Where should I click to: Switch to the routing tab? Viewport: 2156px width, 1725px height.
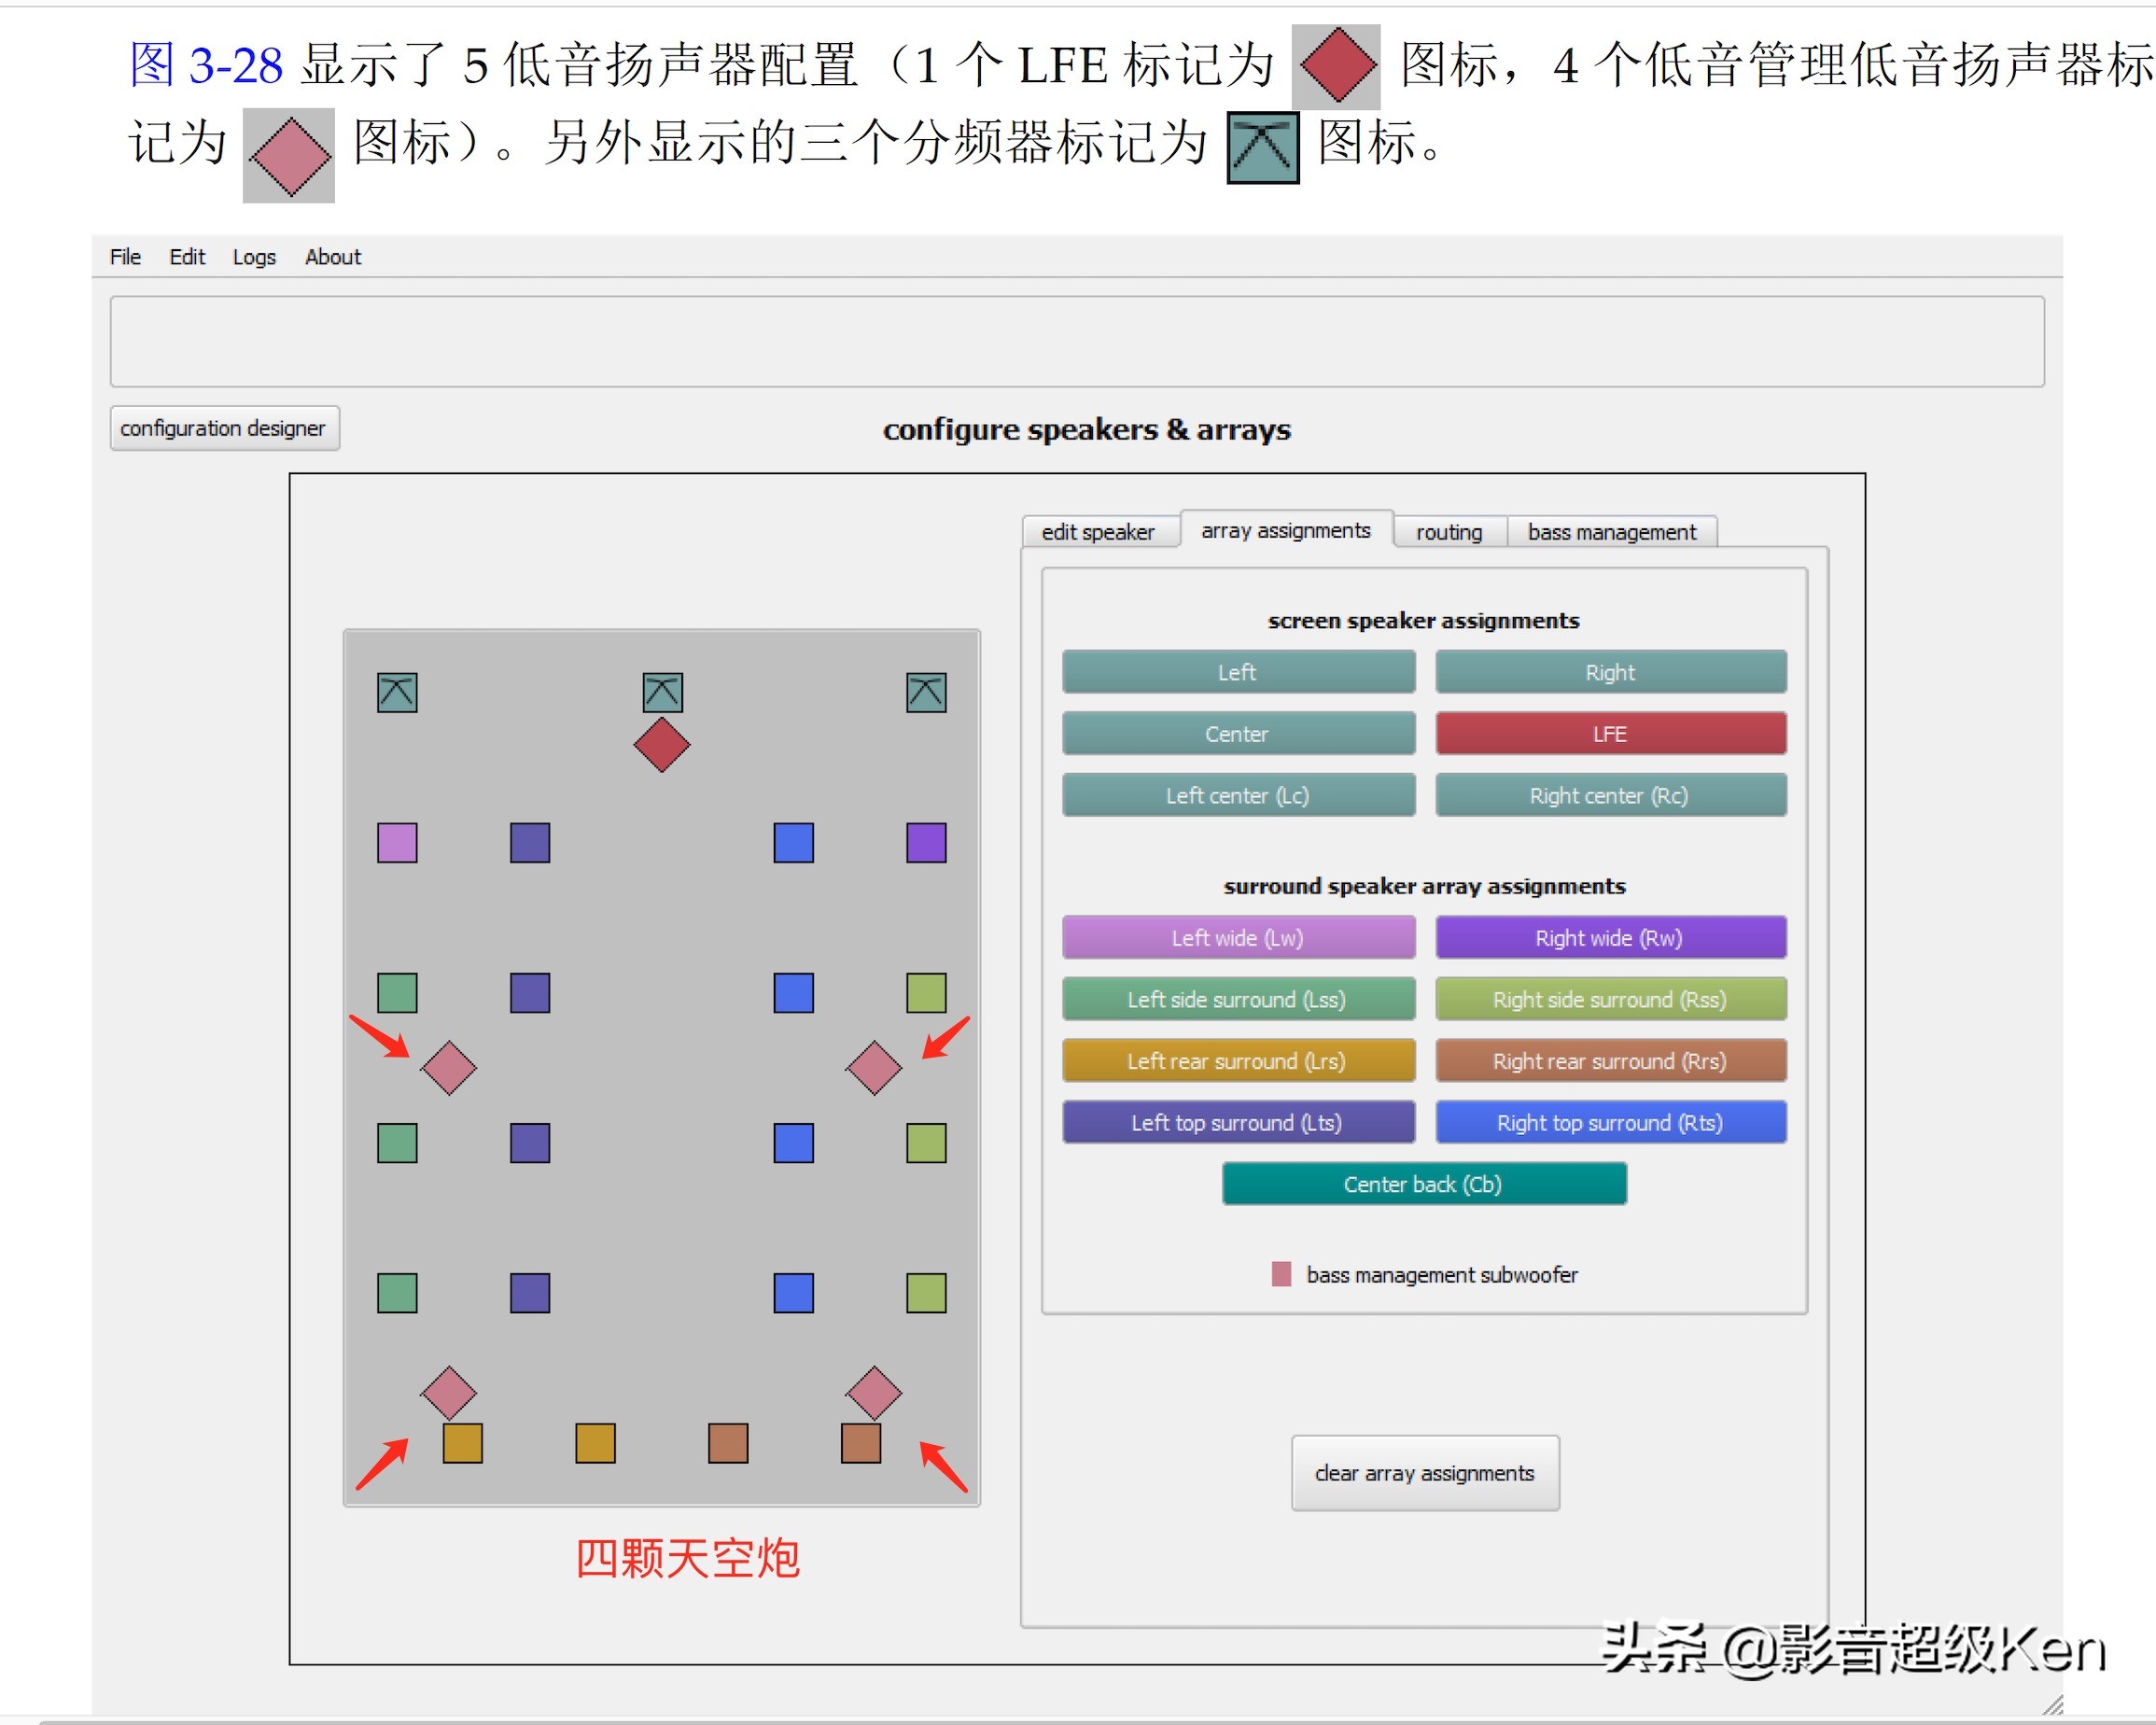point(1449,532)
